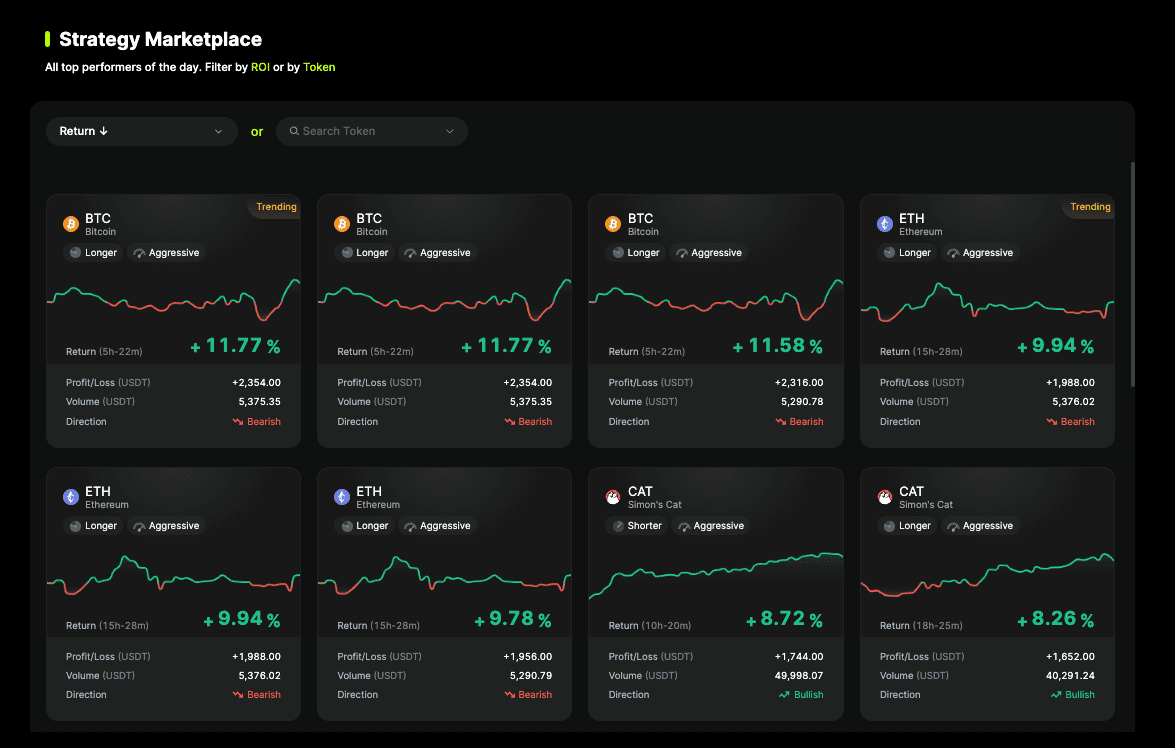Click the marketplace list vertical scrollbar
Image resolution: width=1175 pixels, height=748 pixels.
1132,274
